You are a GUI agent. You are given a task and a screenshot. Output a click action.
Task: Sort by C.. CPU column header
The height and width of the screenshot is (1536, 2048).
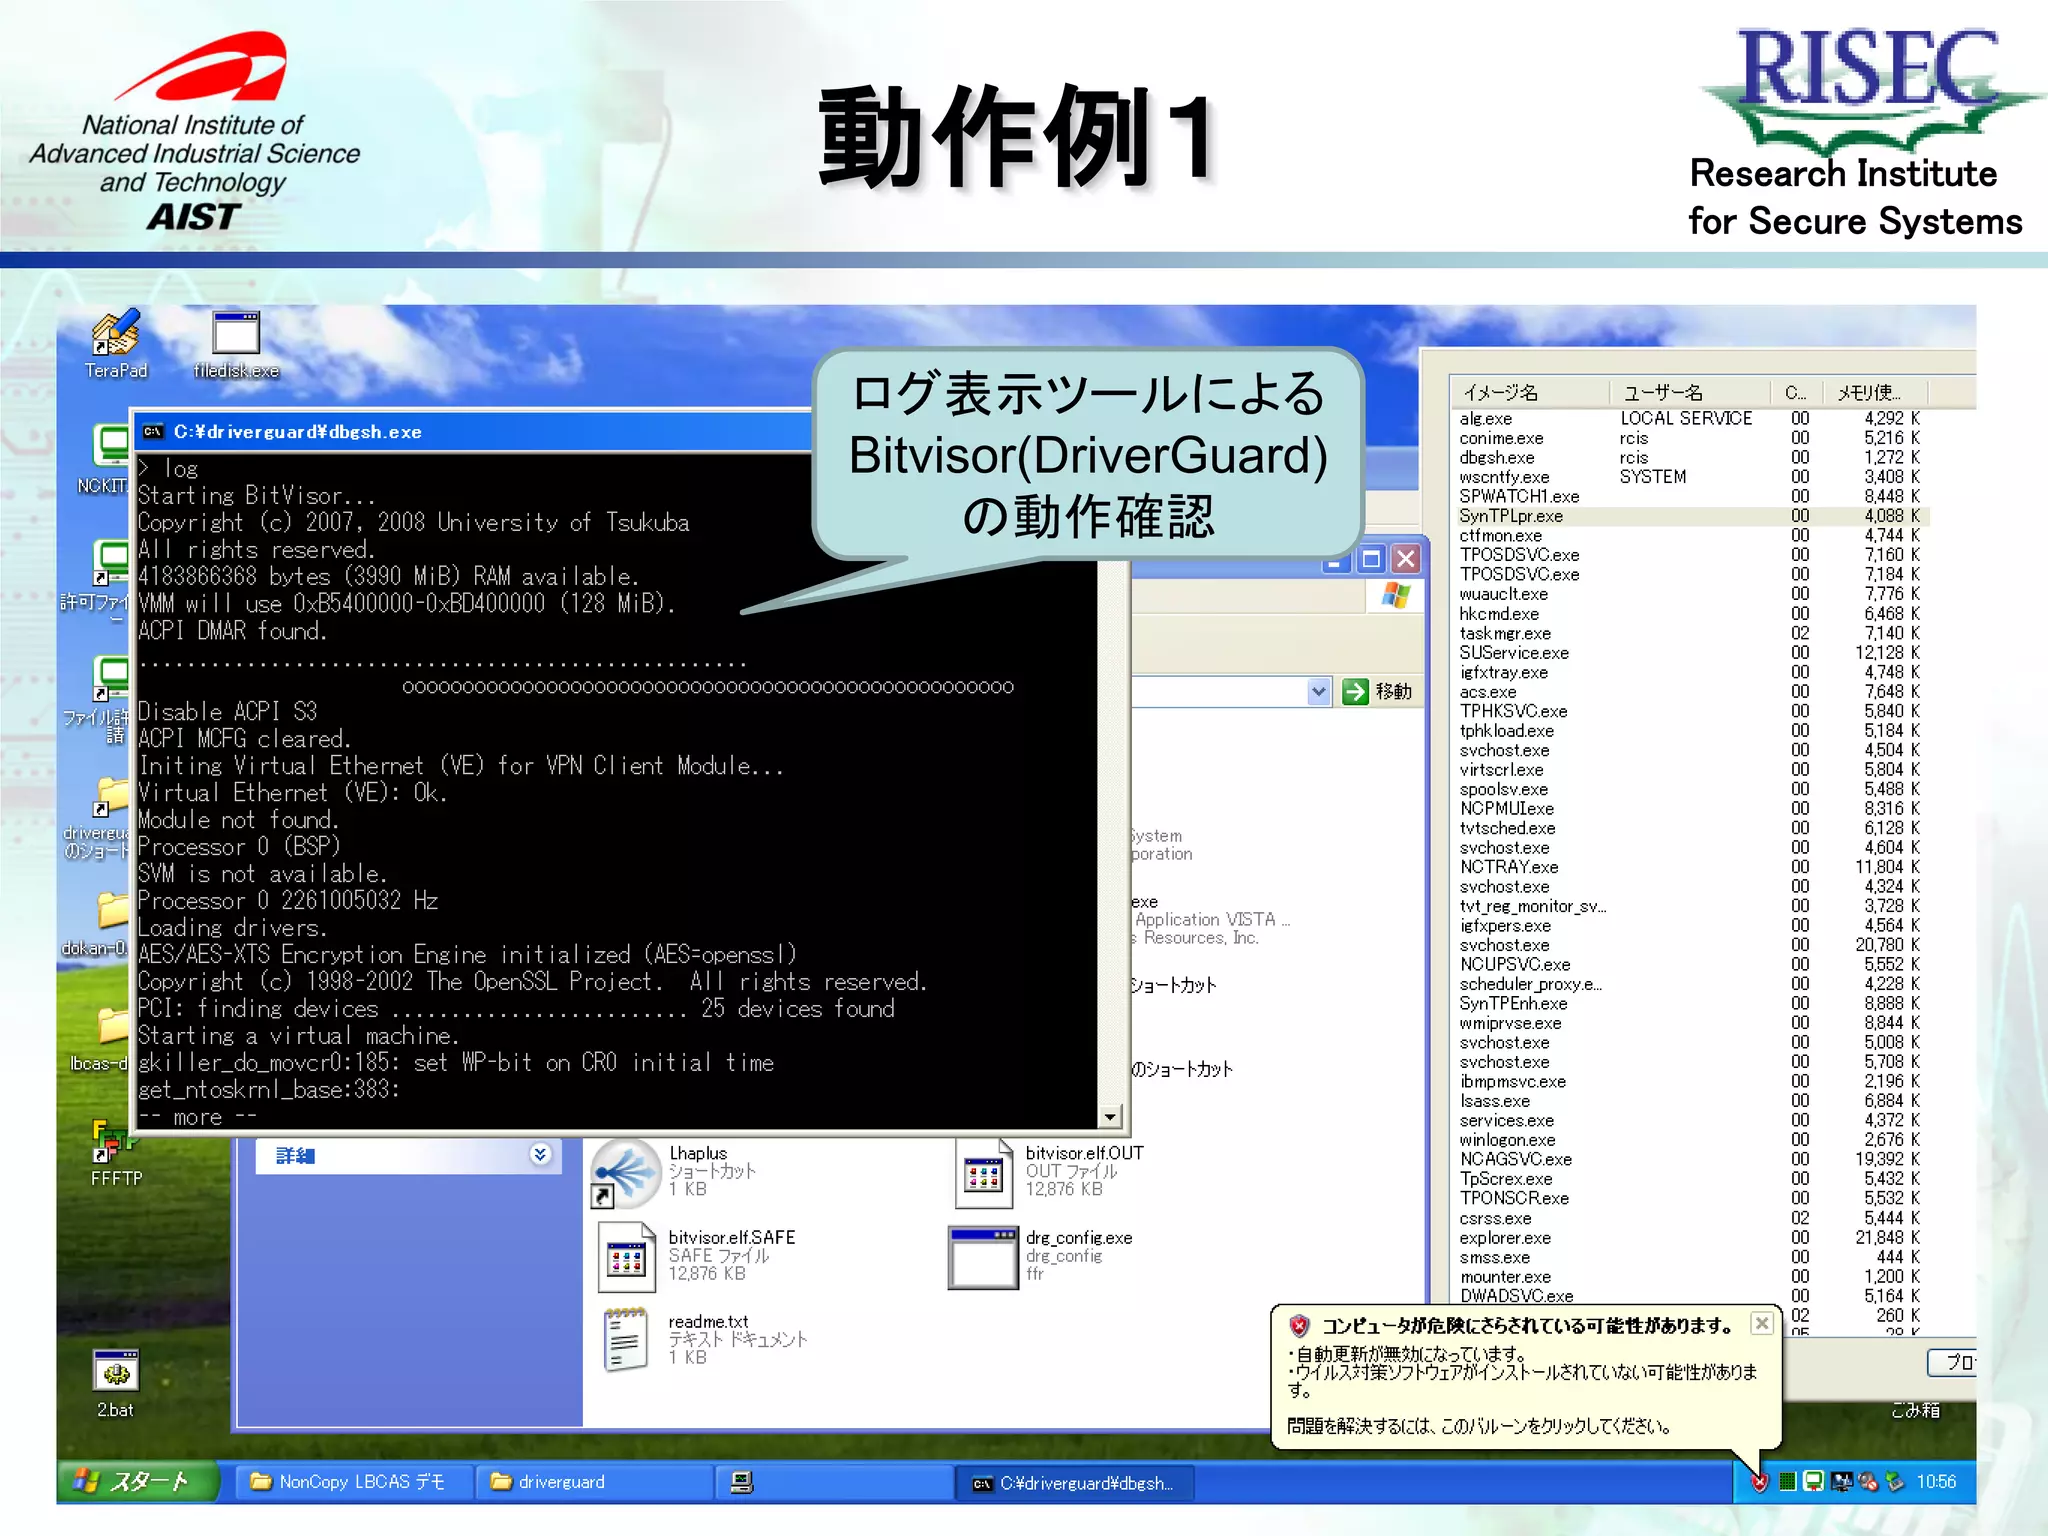[1797, 392]
